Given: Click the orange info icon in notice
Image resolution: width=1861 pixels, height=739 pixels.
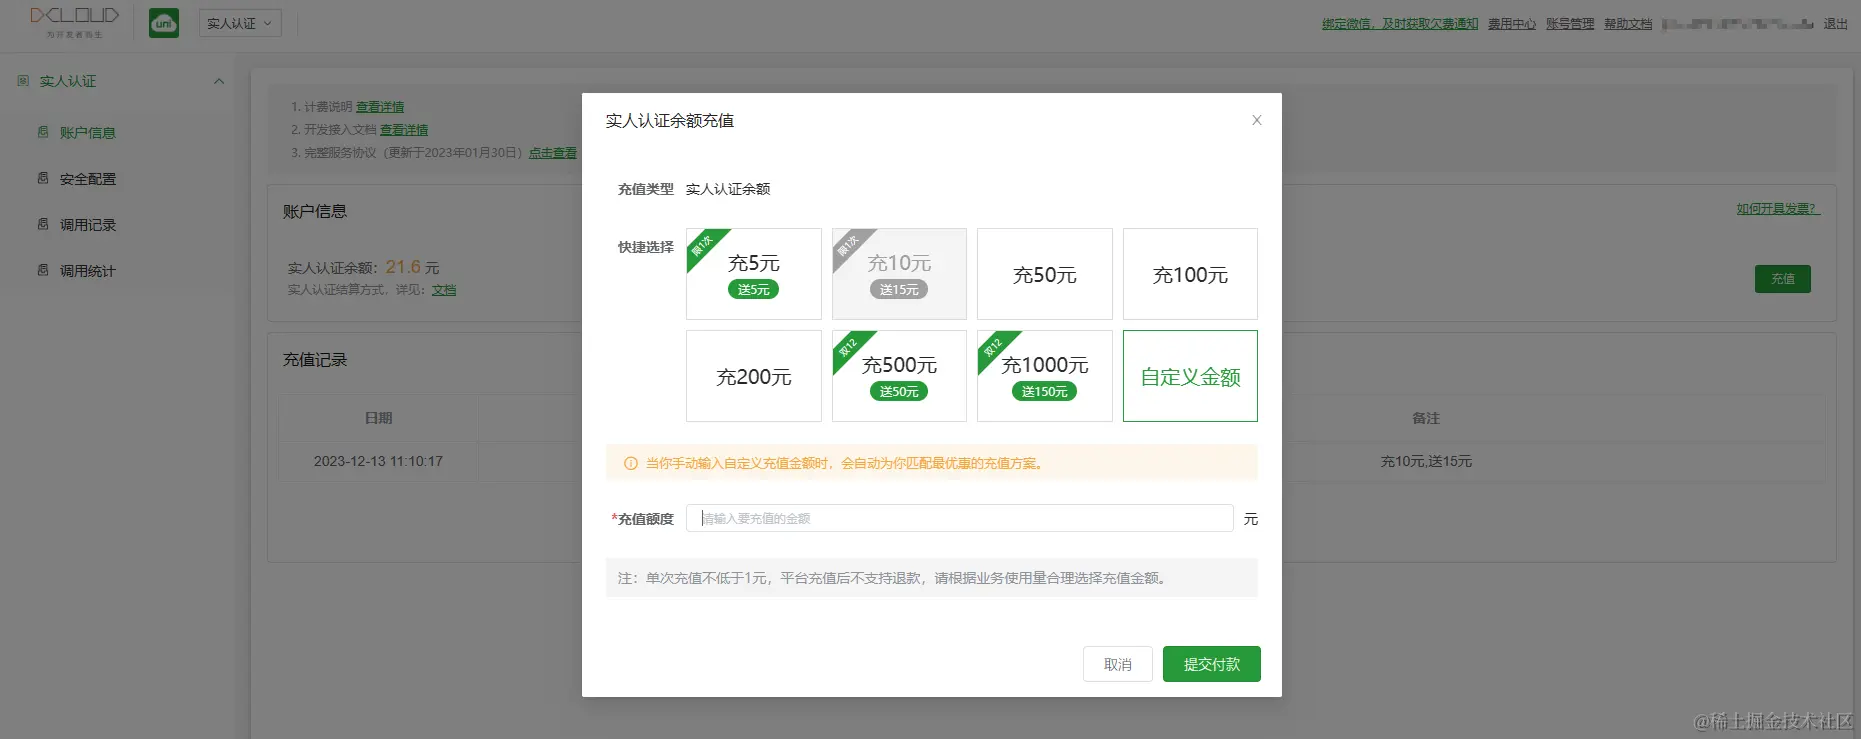Looking at the screenshot, I should tap(631, 464).
